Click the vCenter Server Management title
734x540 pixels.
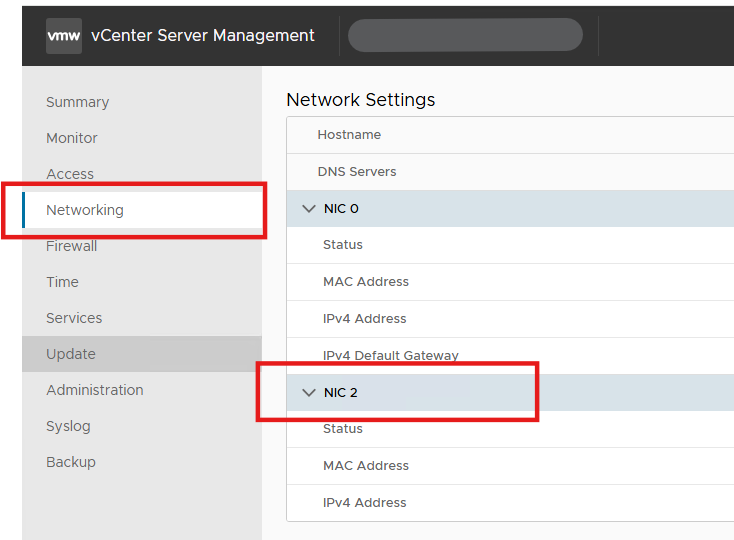coord(202,35)
